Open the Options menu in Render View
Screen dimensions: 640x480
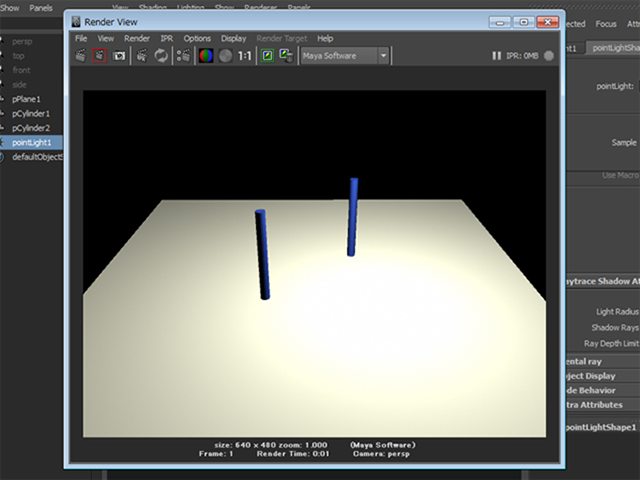[197, 38]
